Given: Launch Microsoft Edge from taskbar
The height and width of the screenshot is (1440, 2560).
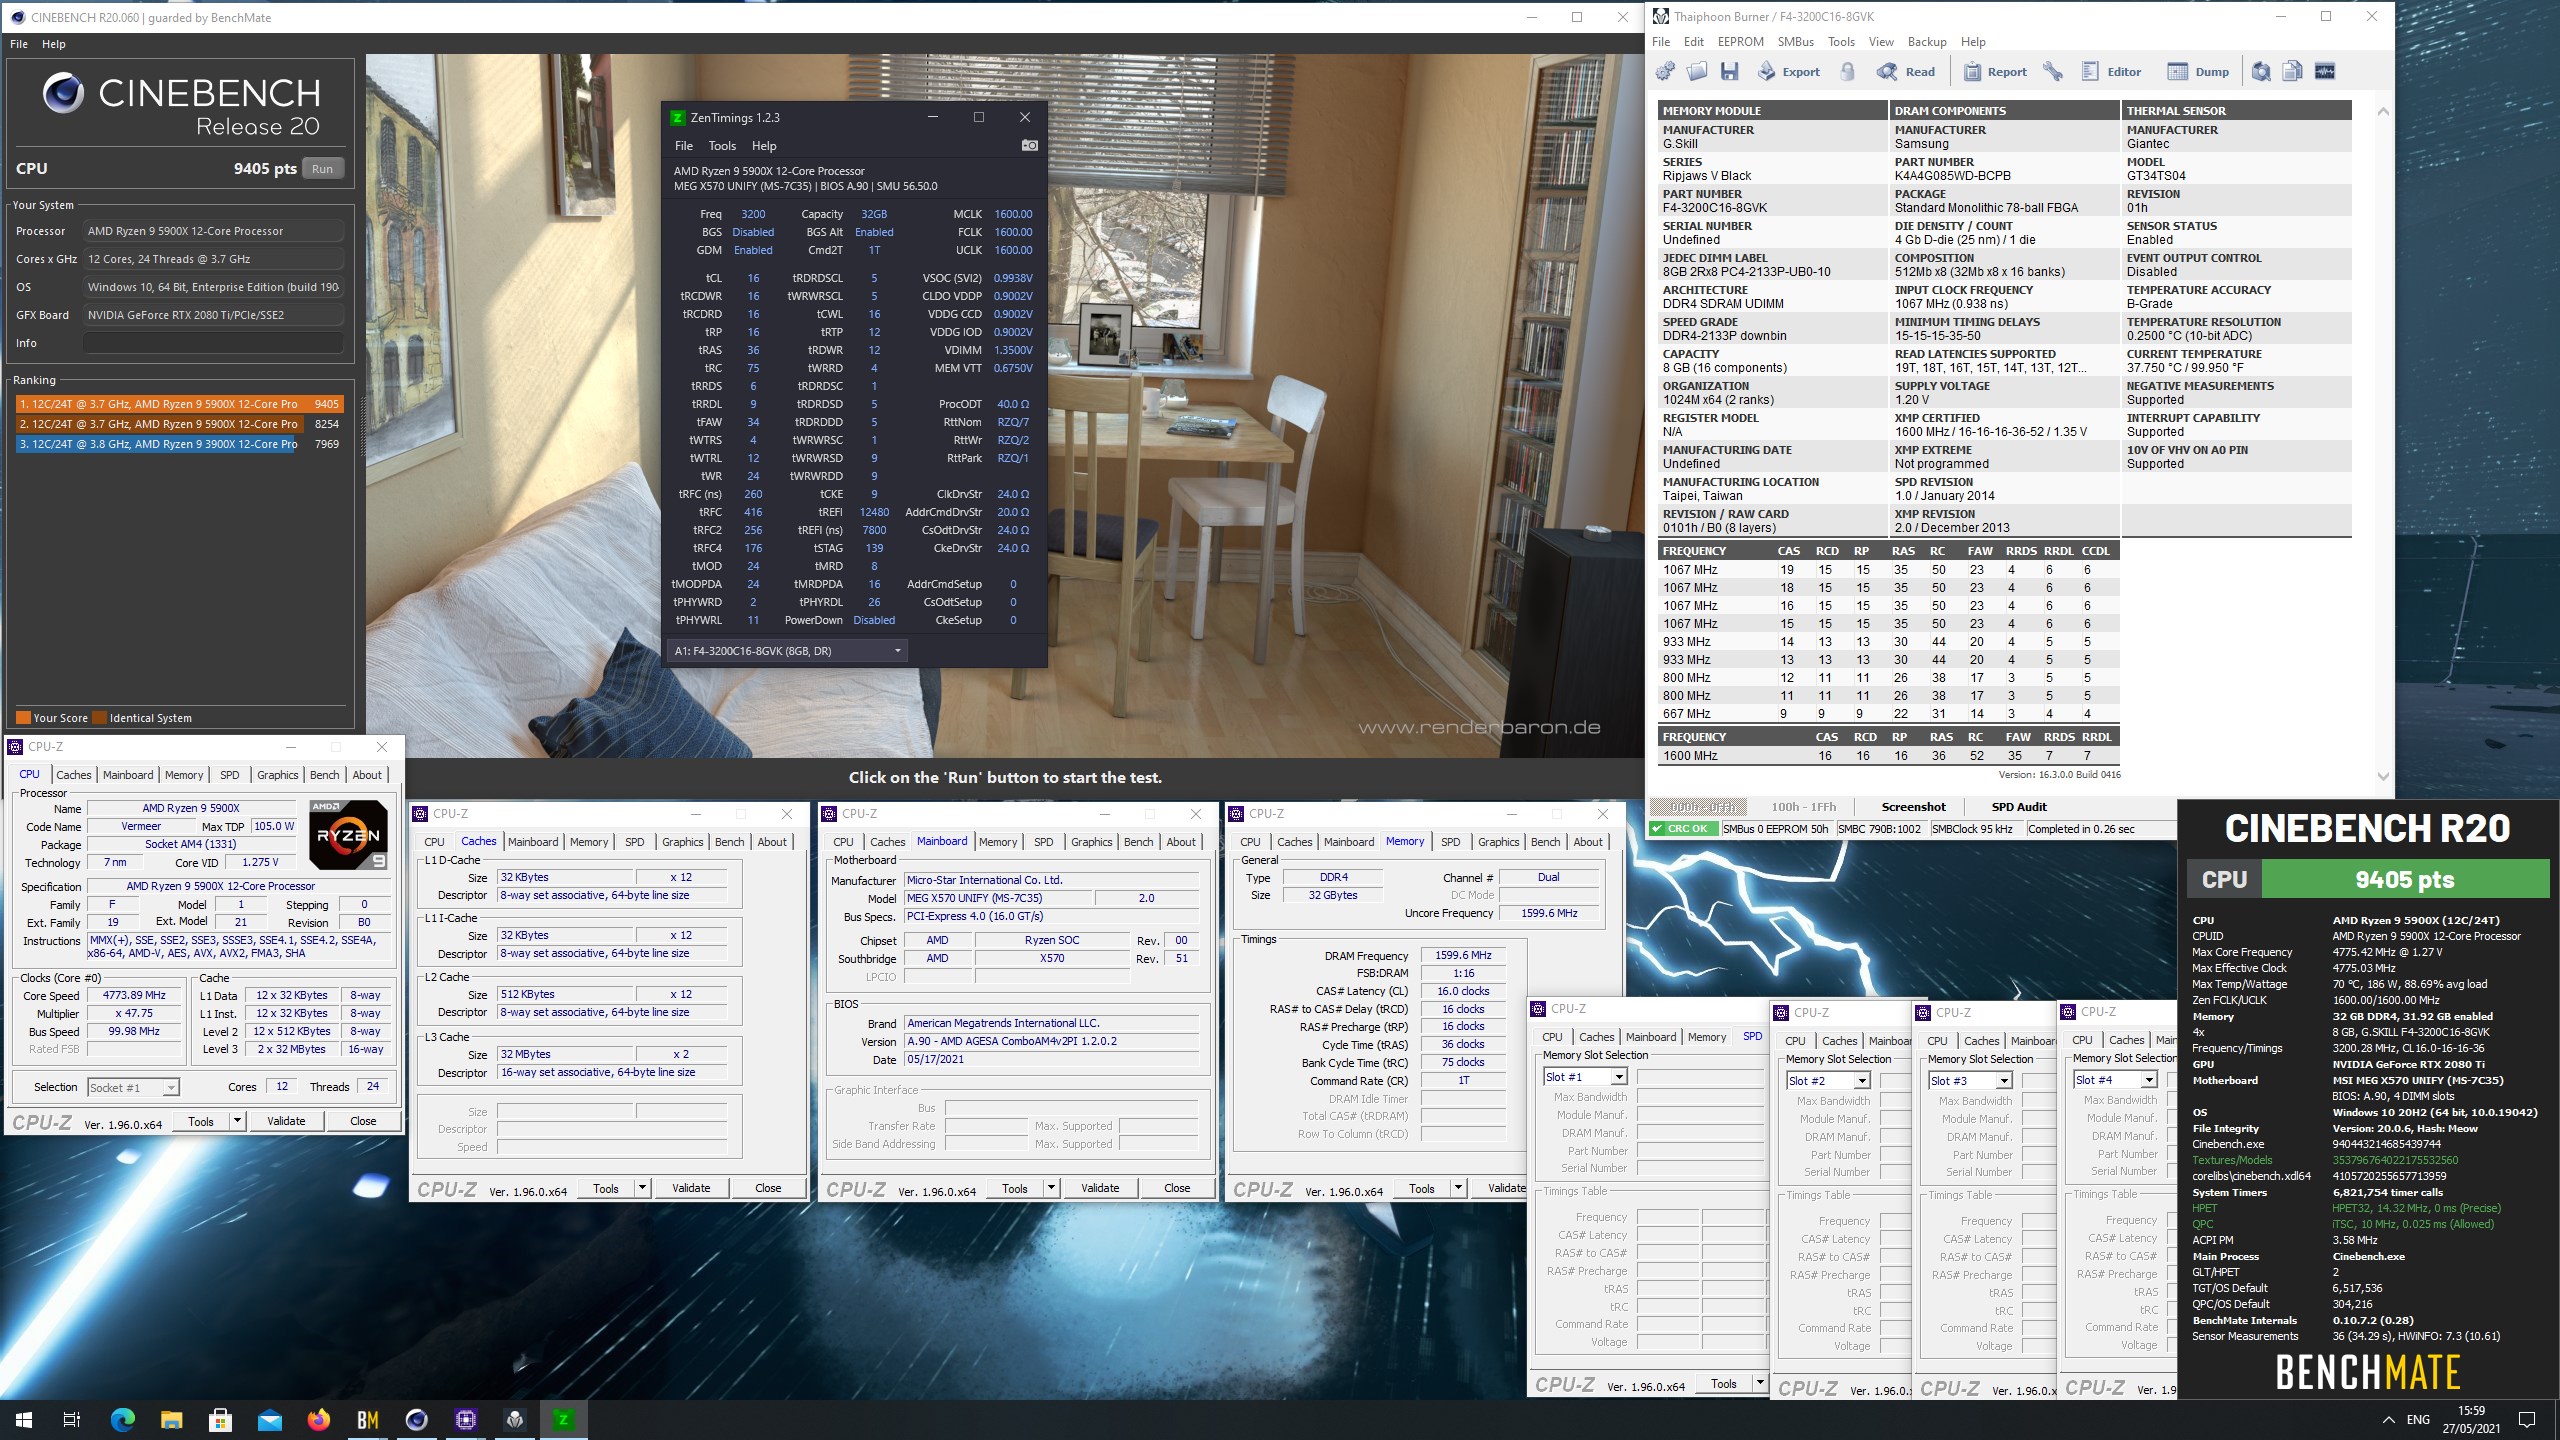Looking at the screenshot, I should [122, 1419].
